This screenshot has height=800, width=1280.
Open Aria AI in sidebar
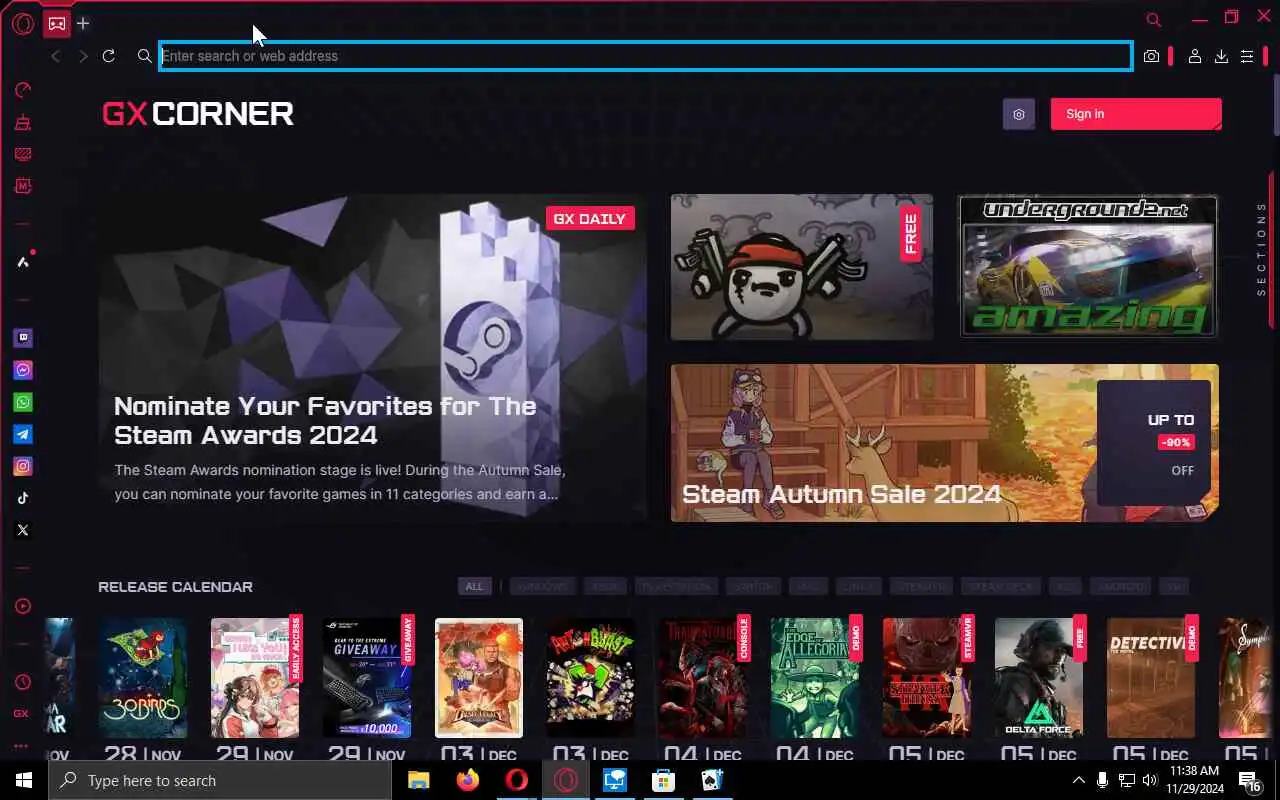[23, 262]
